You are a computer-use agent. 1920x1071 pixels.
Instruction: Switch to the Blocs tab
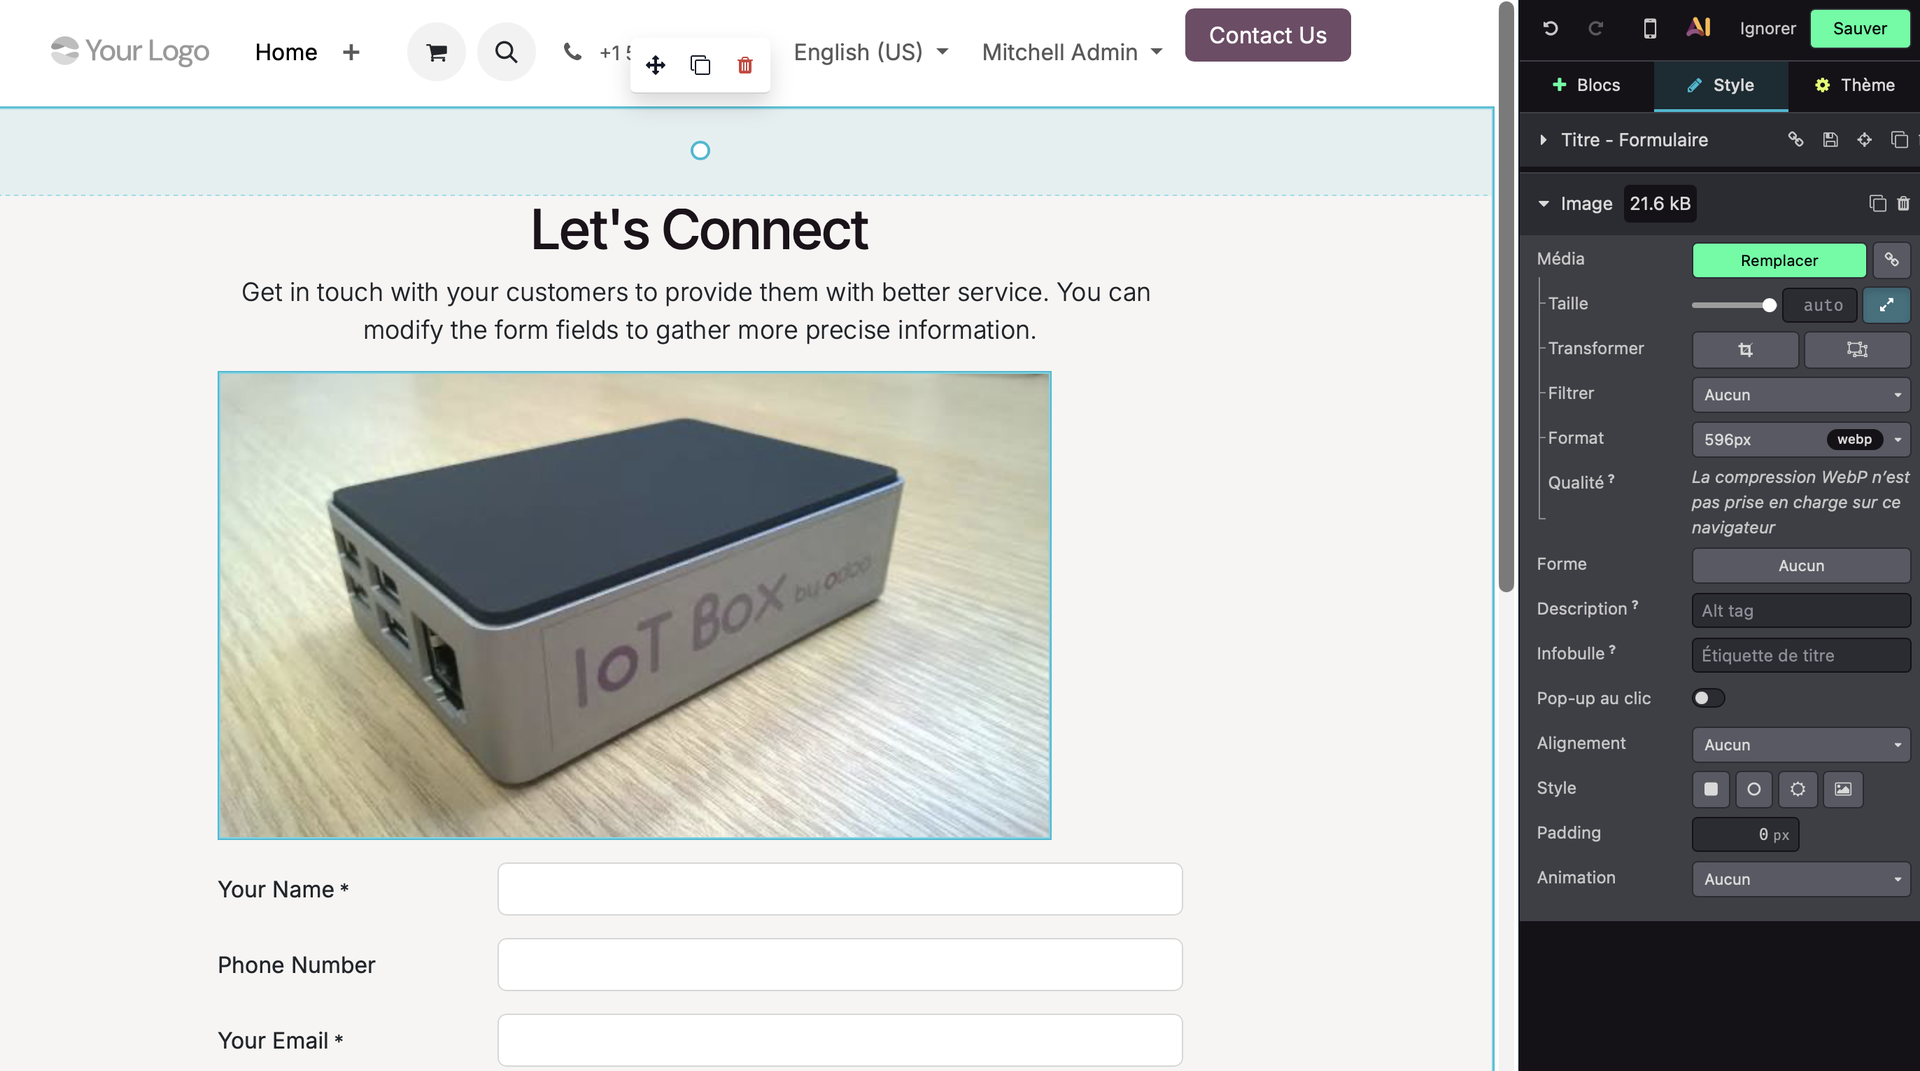coord(1586,85)
